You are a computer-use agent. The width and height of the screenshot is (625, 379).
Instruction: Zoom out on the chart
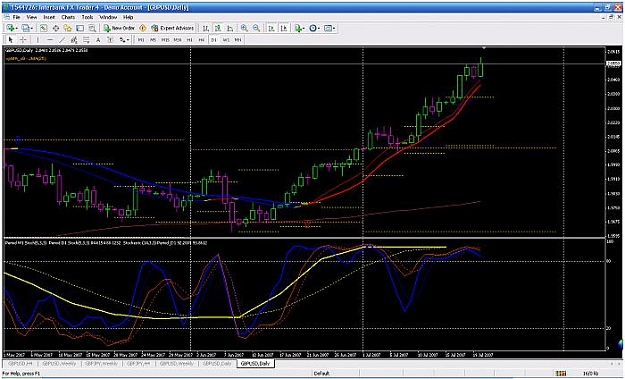(x=256, y=28)
